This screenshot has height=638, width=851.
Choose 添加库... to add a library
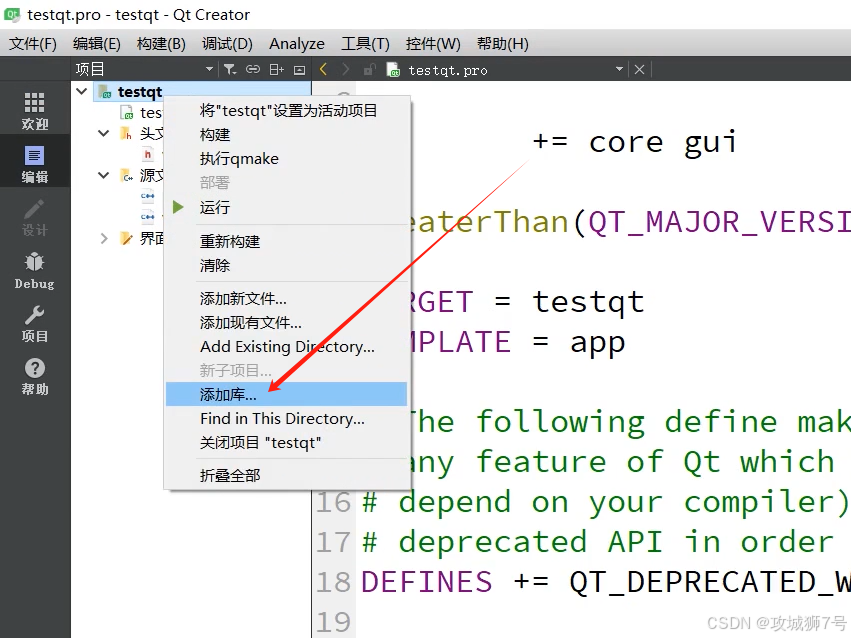point(287,394)
